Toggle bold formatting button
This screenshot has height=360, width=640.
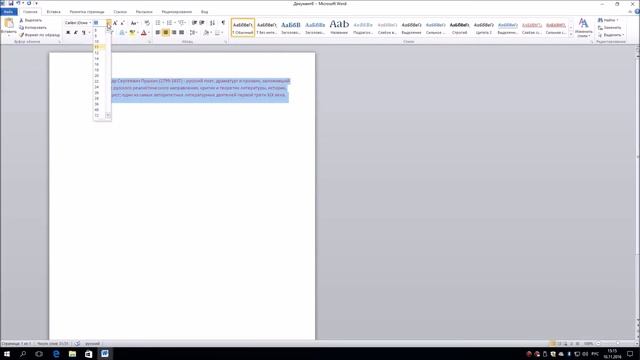(68, 32)
